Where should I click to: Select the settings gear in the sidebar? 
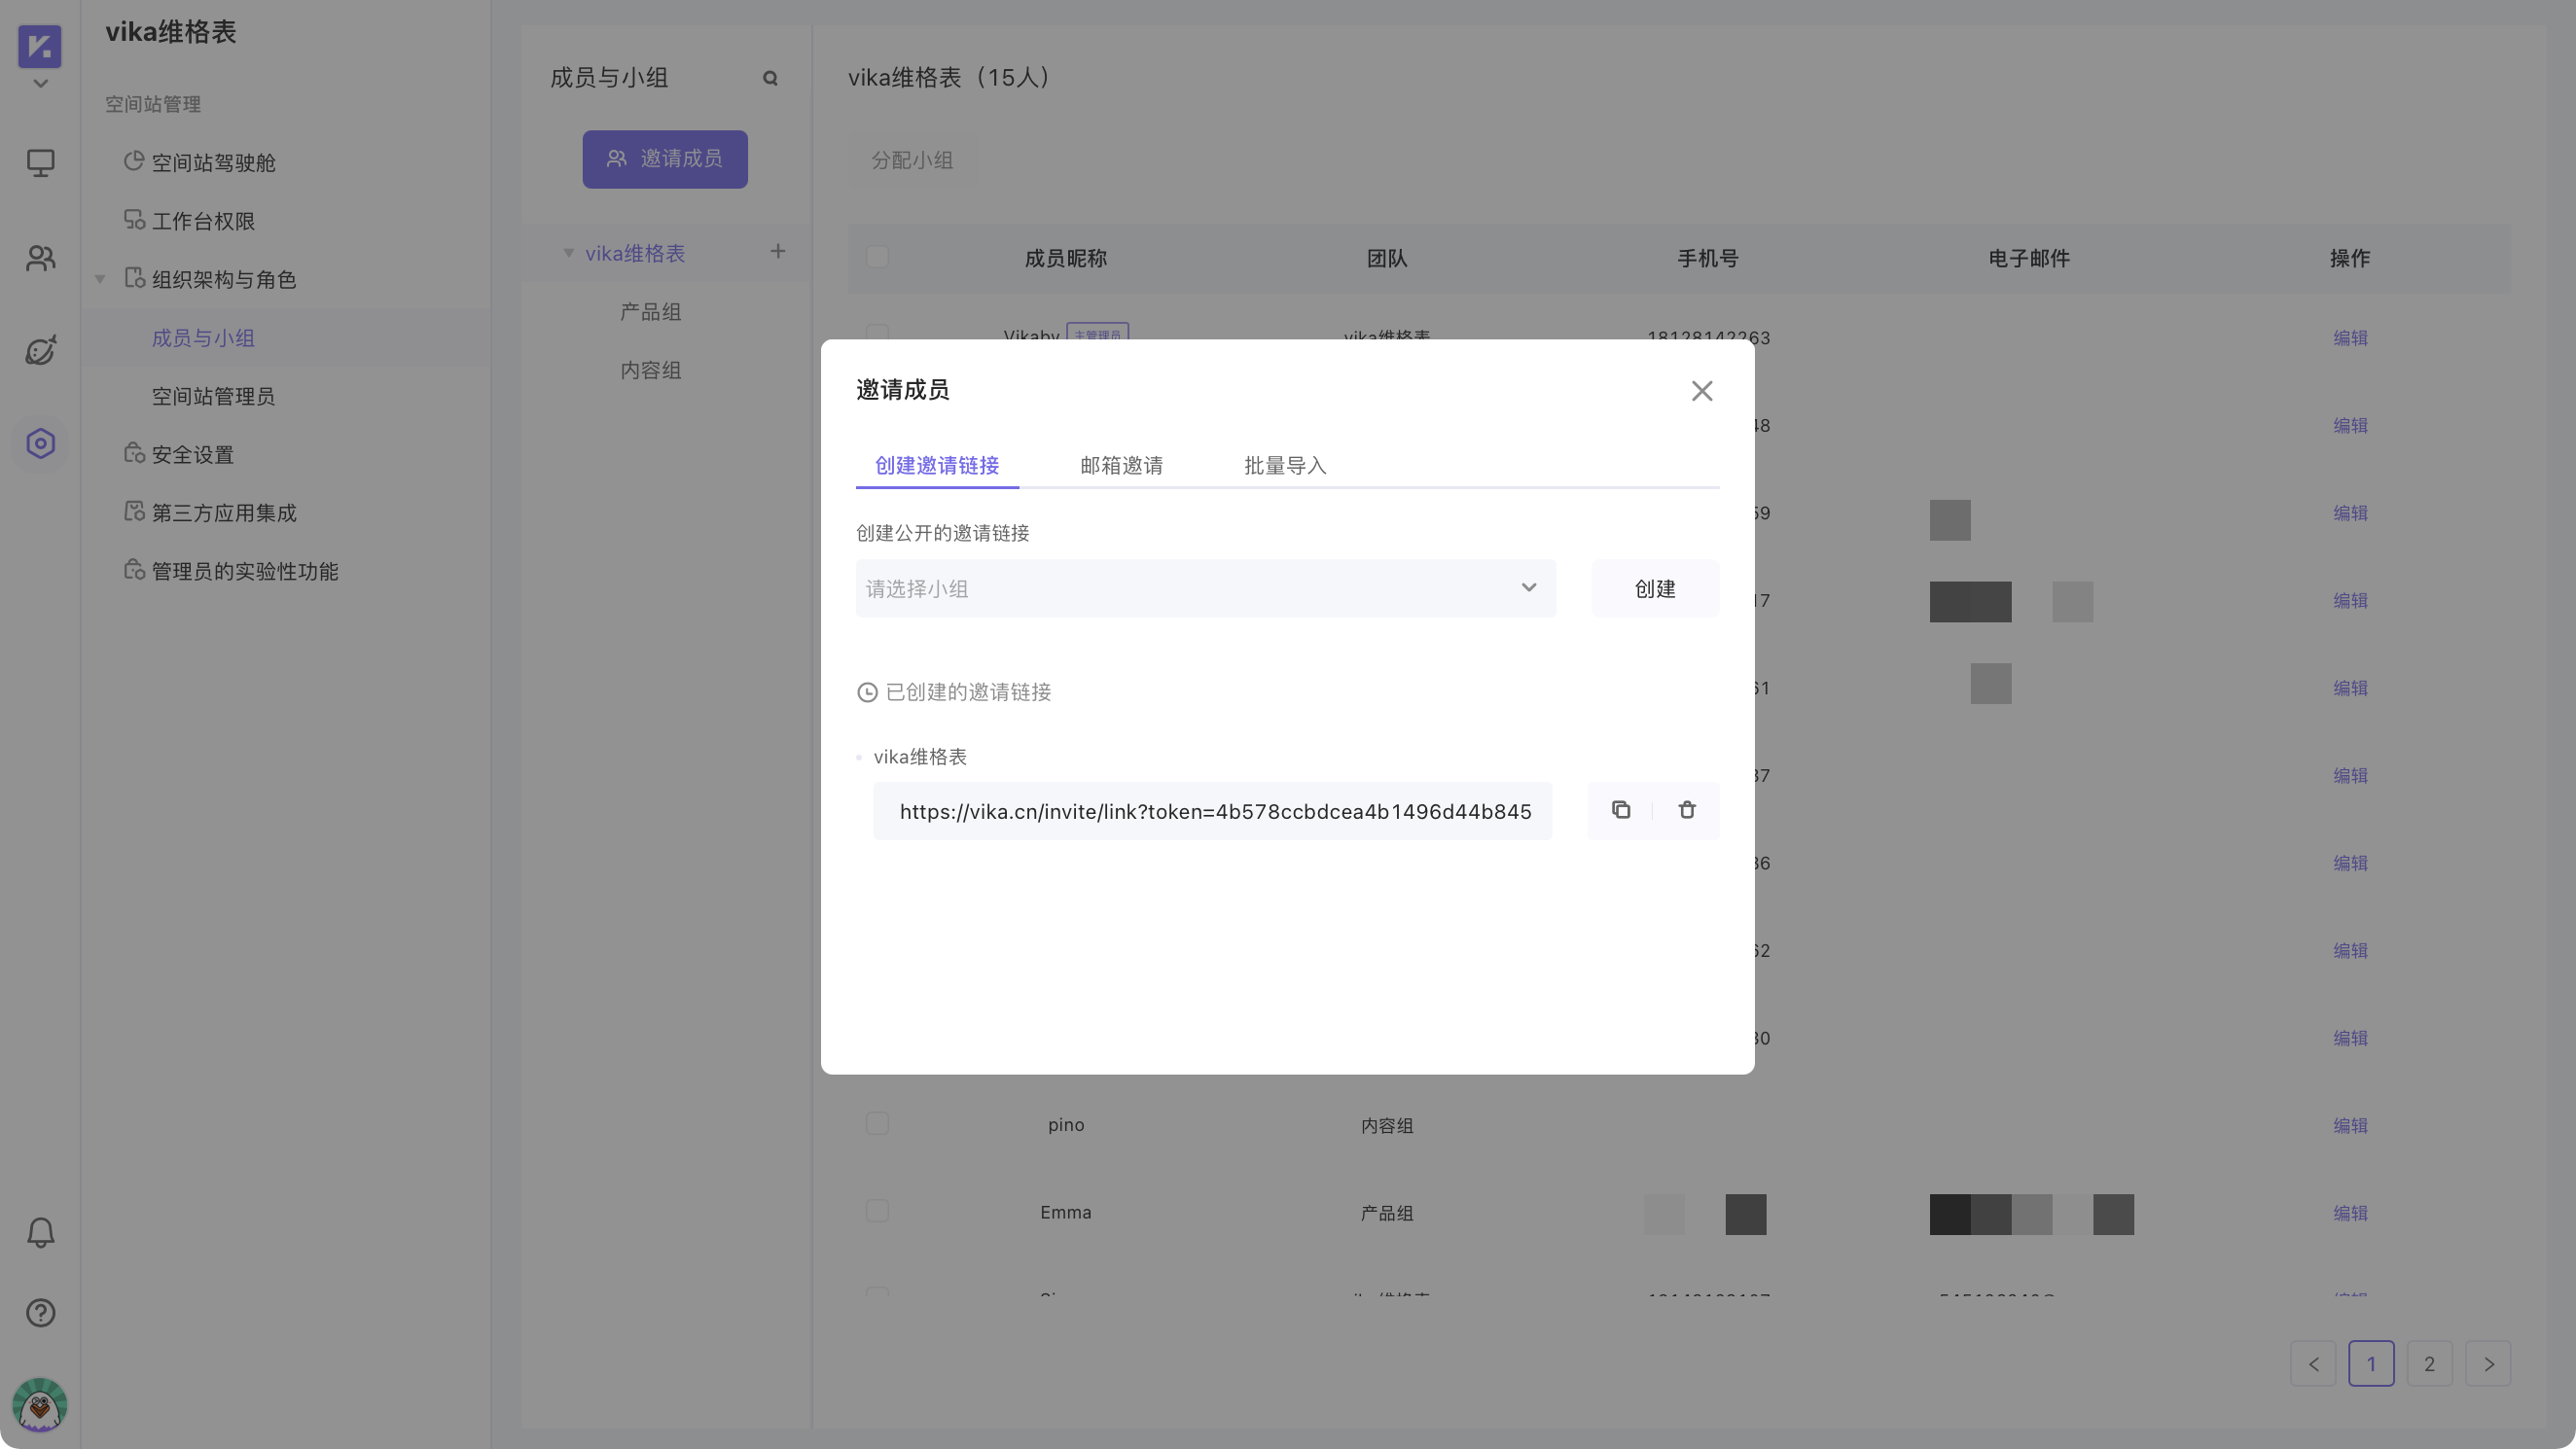point(40,443)
